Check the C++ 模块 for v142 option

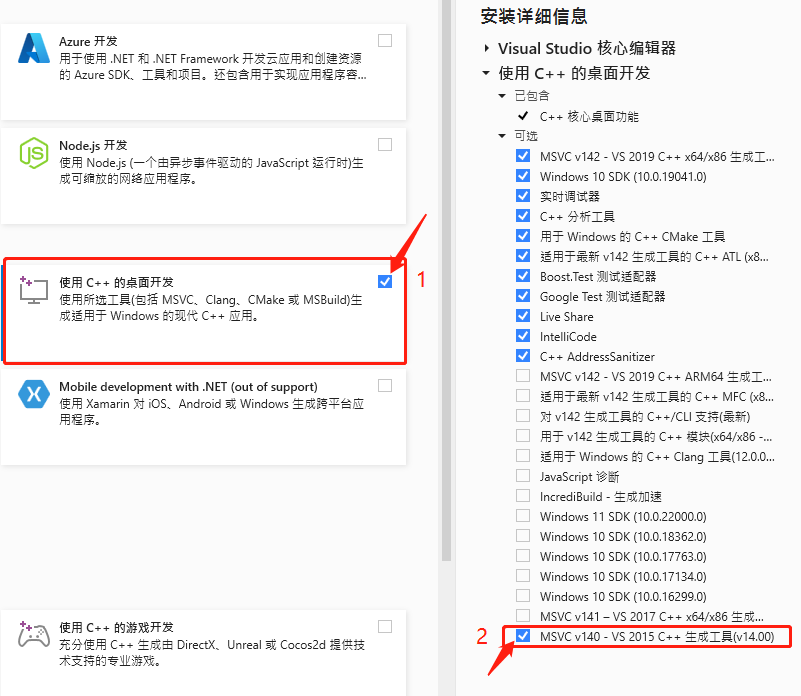coord(523,435)
